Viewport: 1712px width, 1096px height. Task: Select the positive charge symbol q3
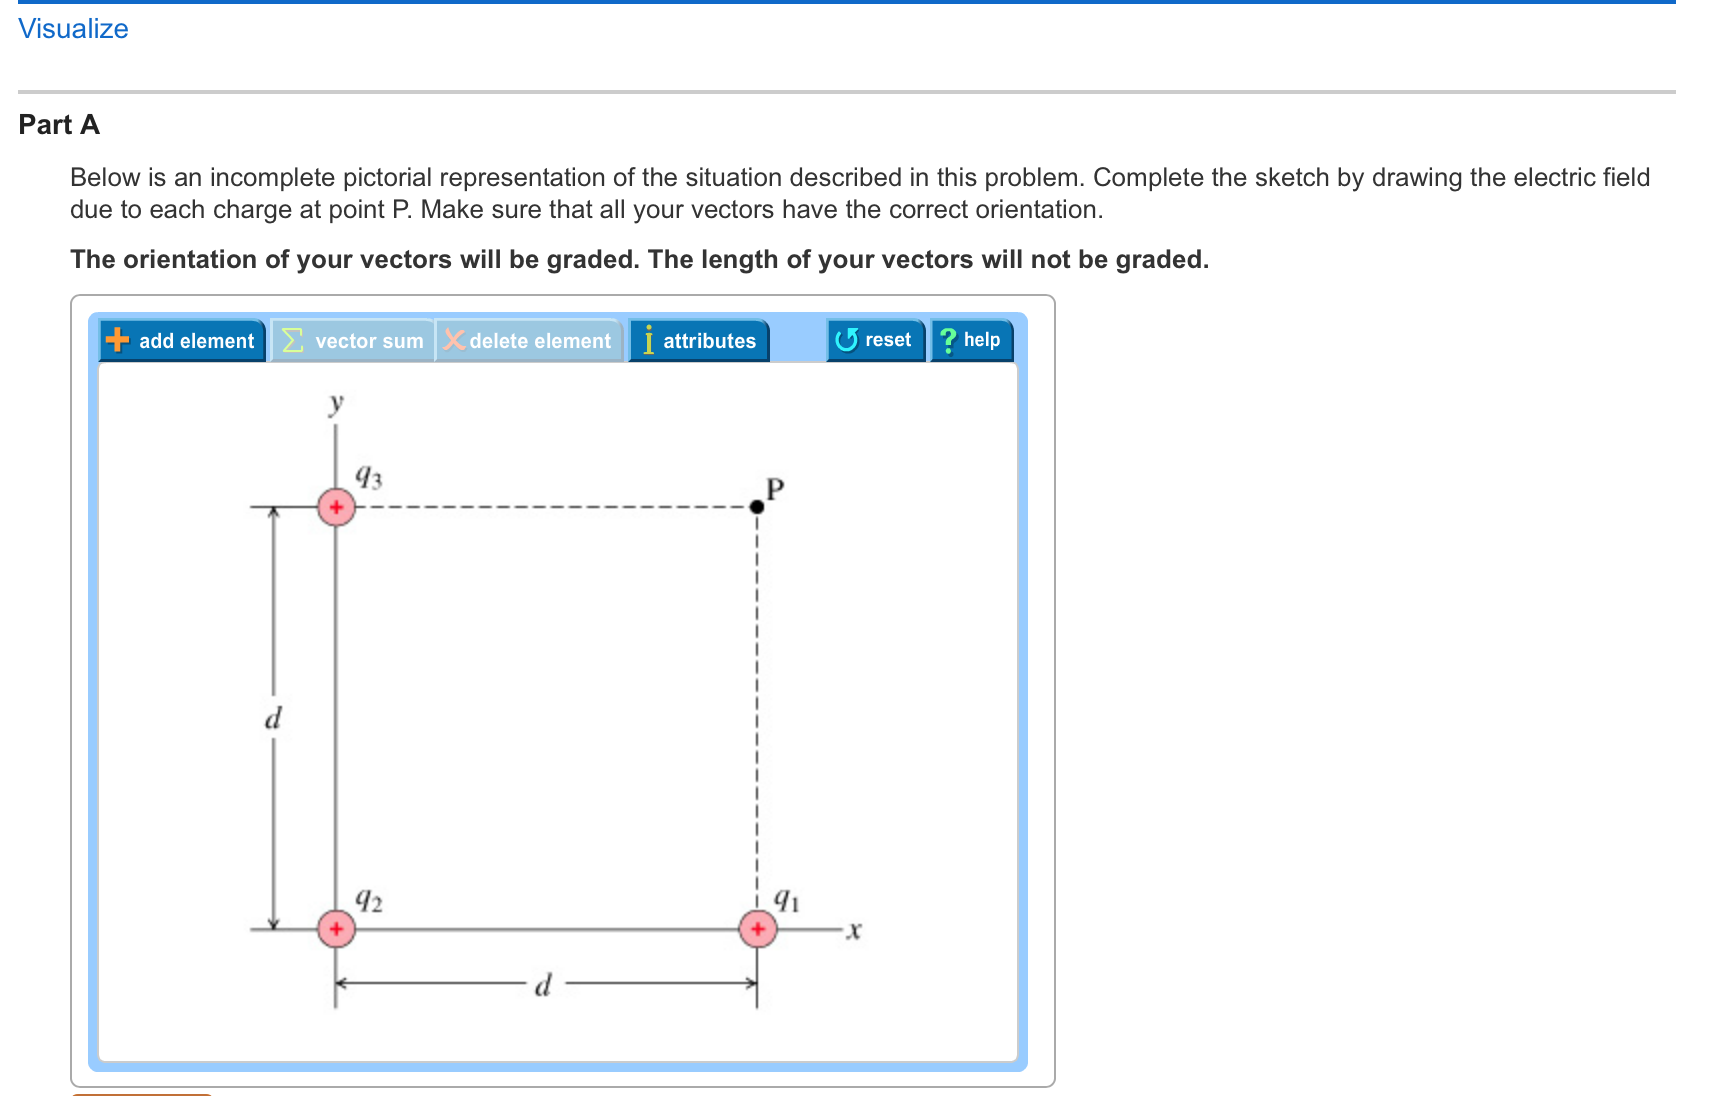pyautogui.click(x=336, y=507)
